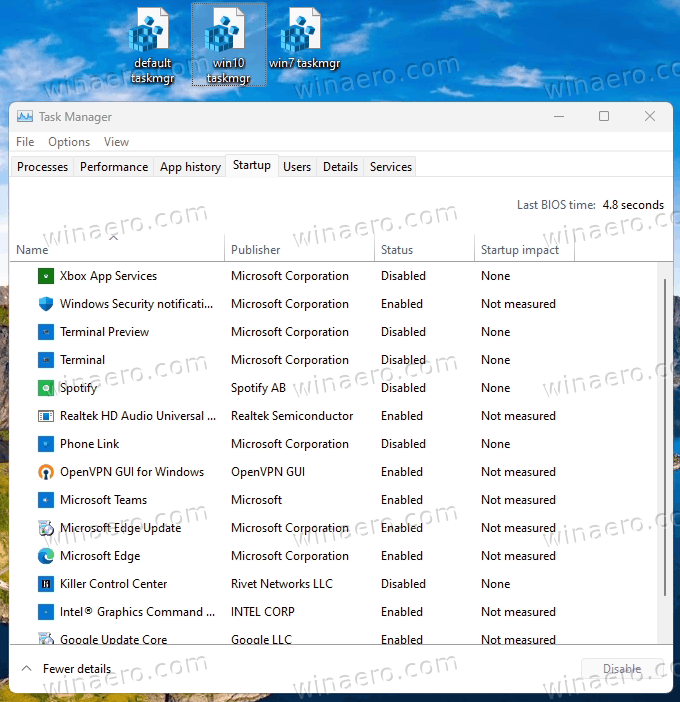Viewport: 680px width, 702px height.
Task: Collapse with the Fewer details arrow
Action: tap(26, 668)
